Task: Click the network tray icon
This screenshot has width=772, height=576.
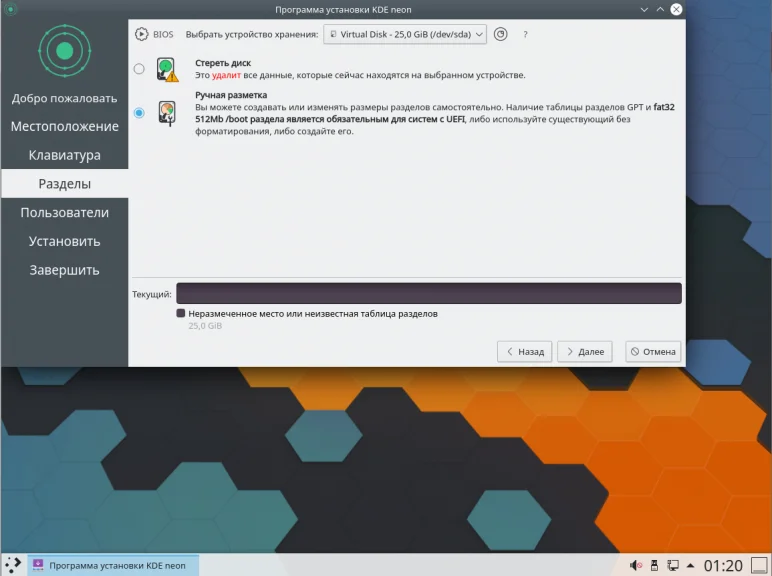Action: pos(673,565)
